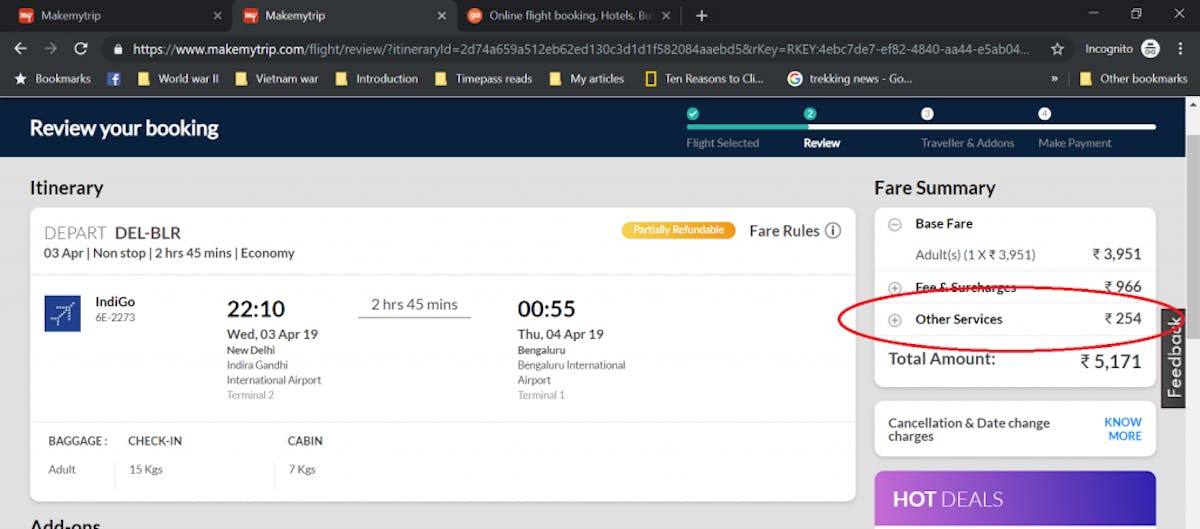The image size is (1200, 529).
Task: Click the padlock site info icon
Action: (x=118, y=48)
